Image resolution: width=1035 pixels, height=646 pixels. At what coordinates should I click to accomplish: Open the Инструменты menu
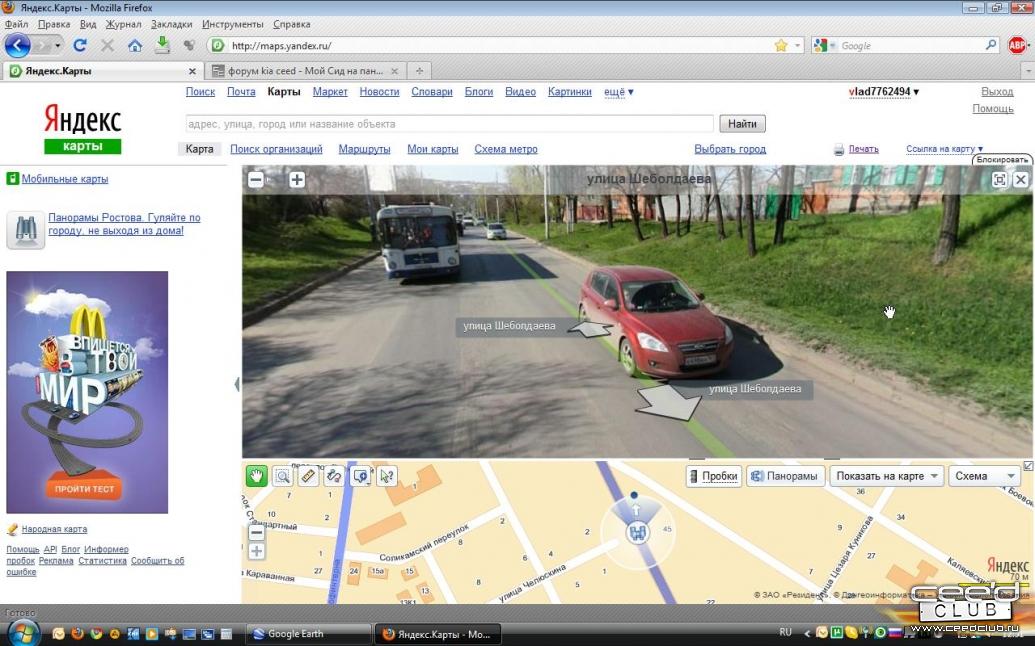(x=232, y=24)
